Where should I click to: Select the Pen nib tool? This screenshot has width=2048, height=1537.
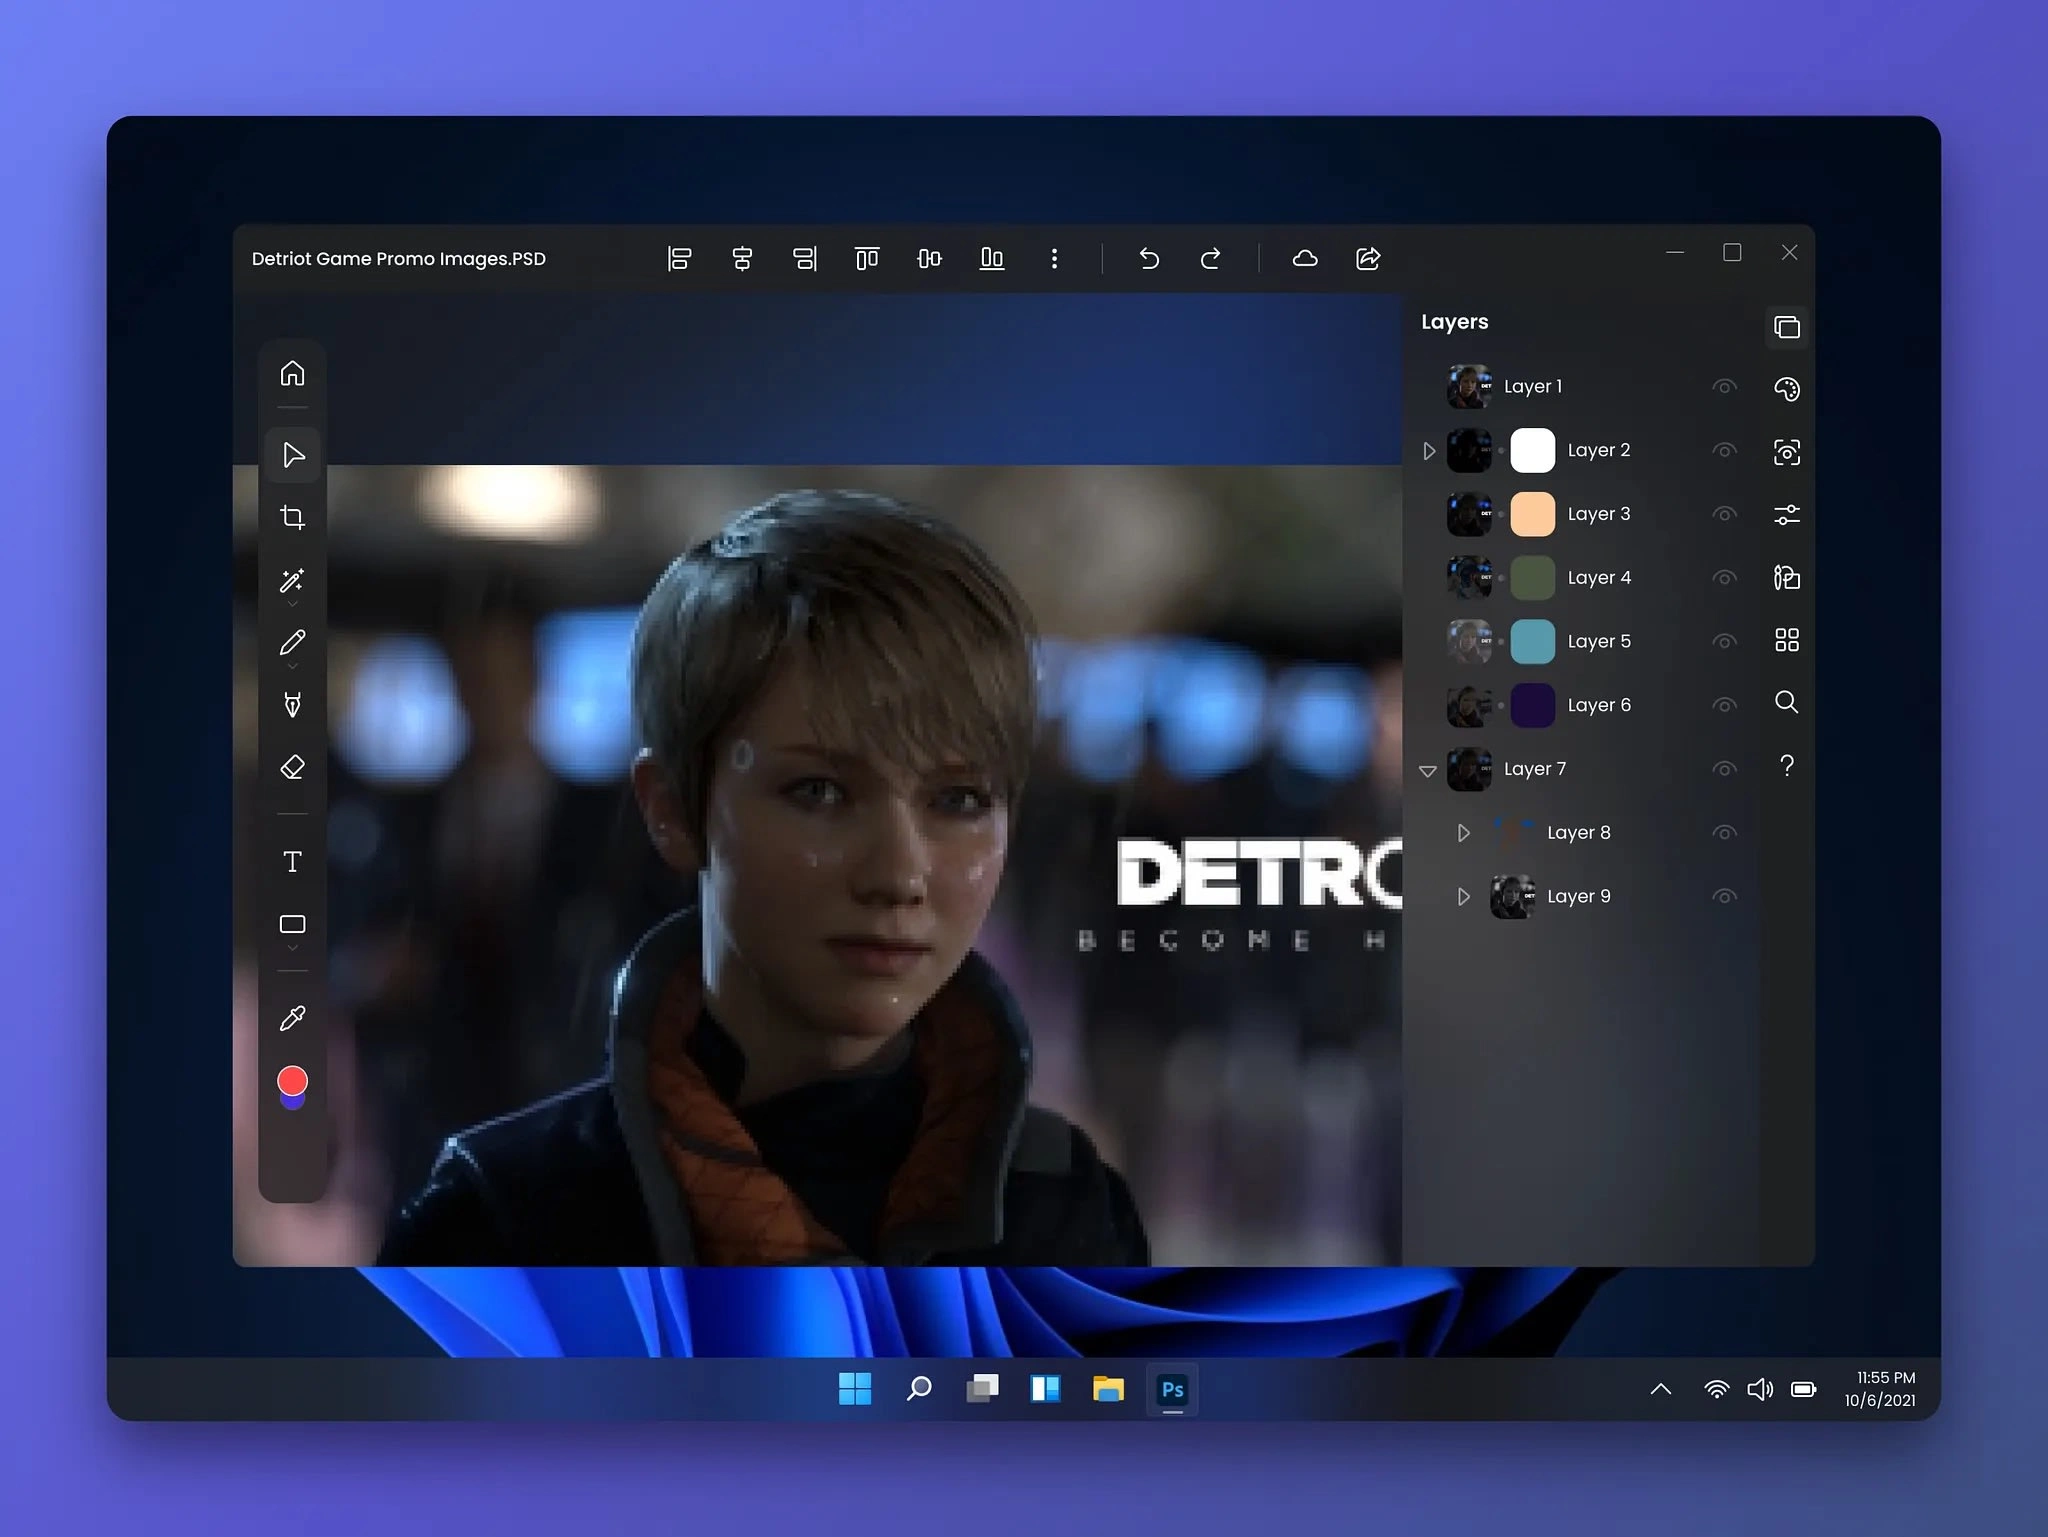292,705
